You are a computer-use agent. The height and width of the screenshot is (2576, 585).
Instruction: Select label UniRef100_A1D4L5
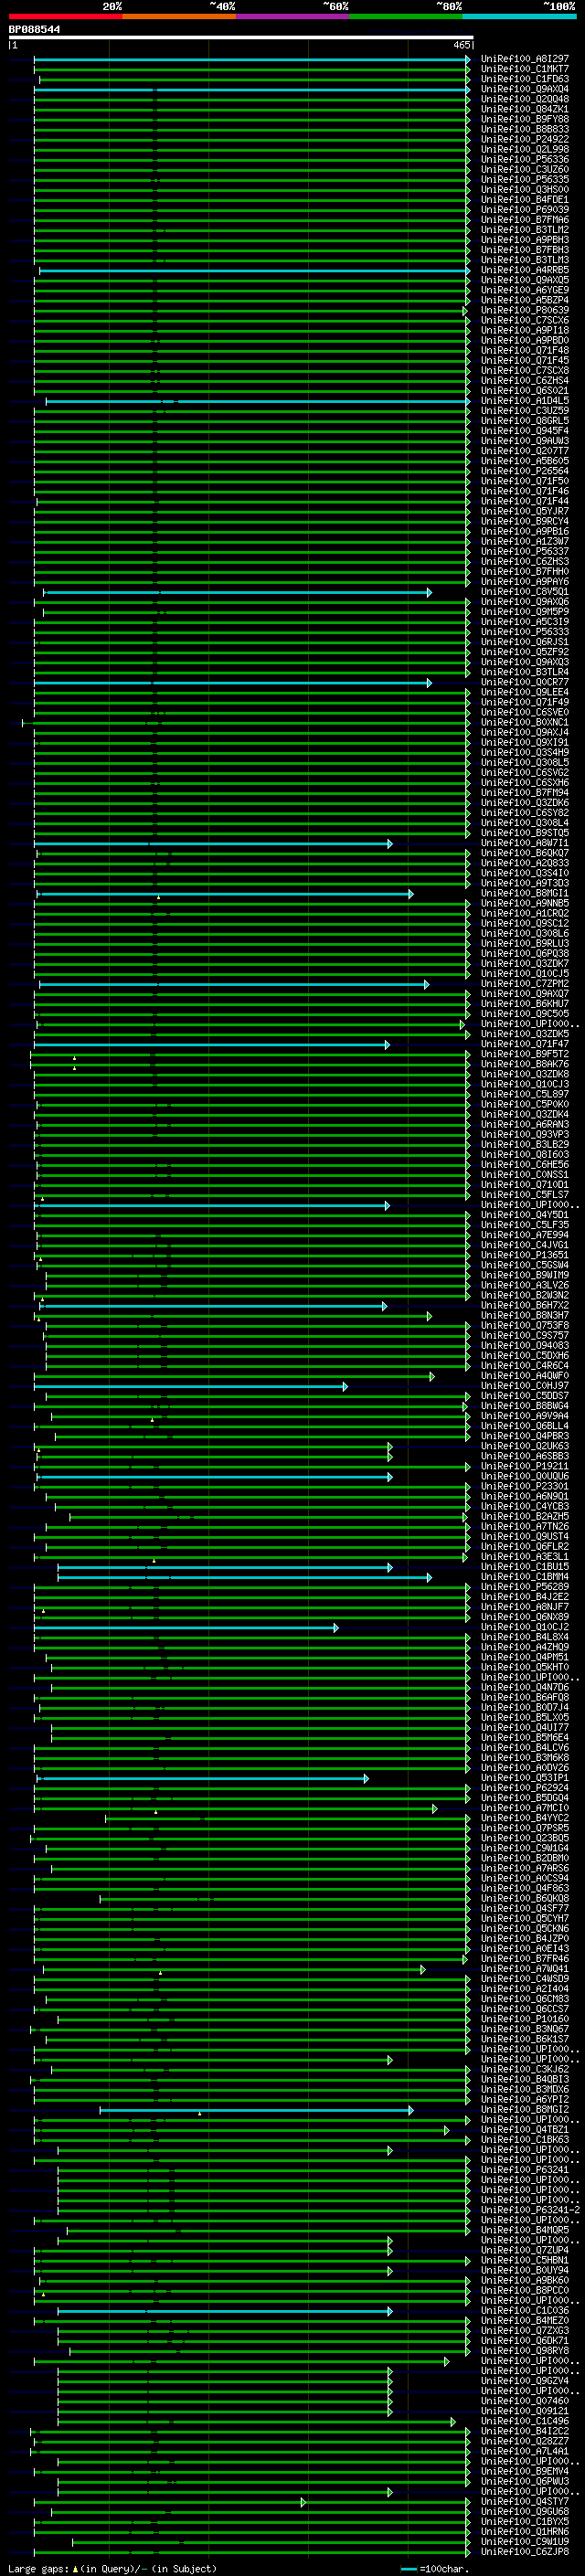click(x=524, y=401)
